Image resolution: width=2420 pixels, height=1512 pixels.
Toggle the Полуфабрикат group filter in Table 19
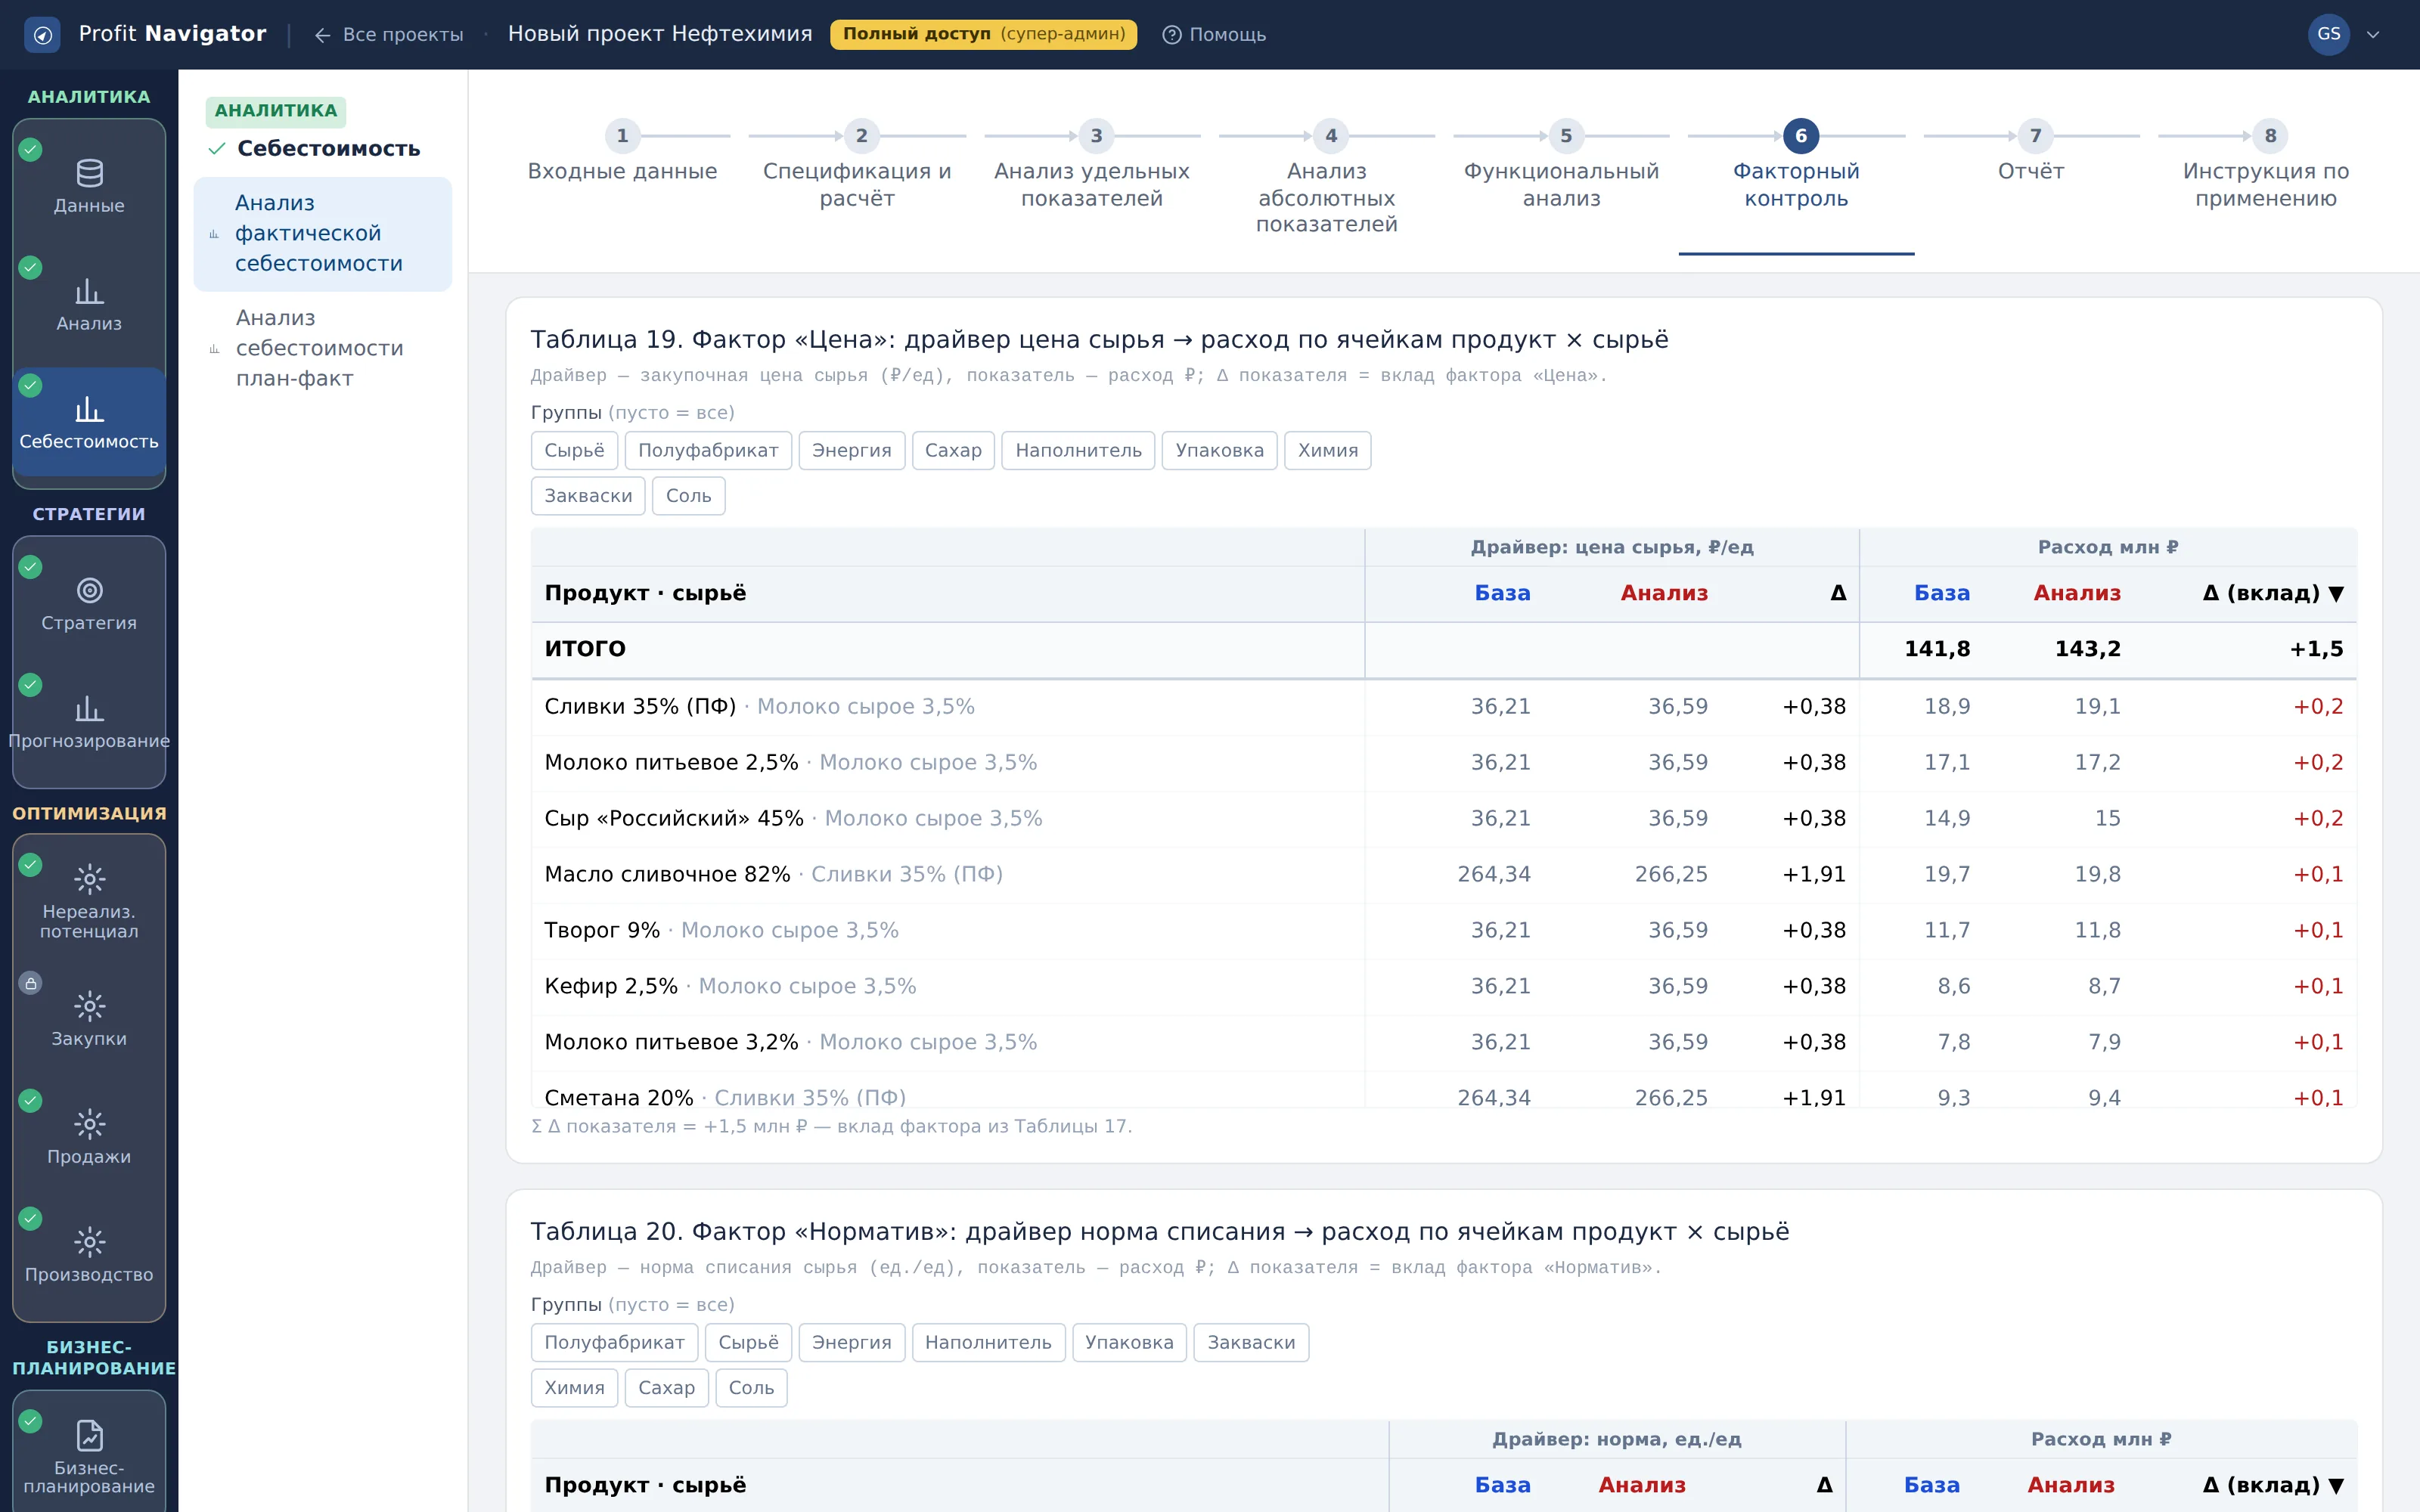point(708,451)
